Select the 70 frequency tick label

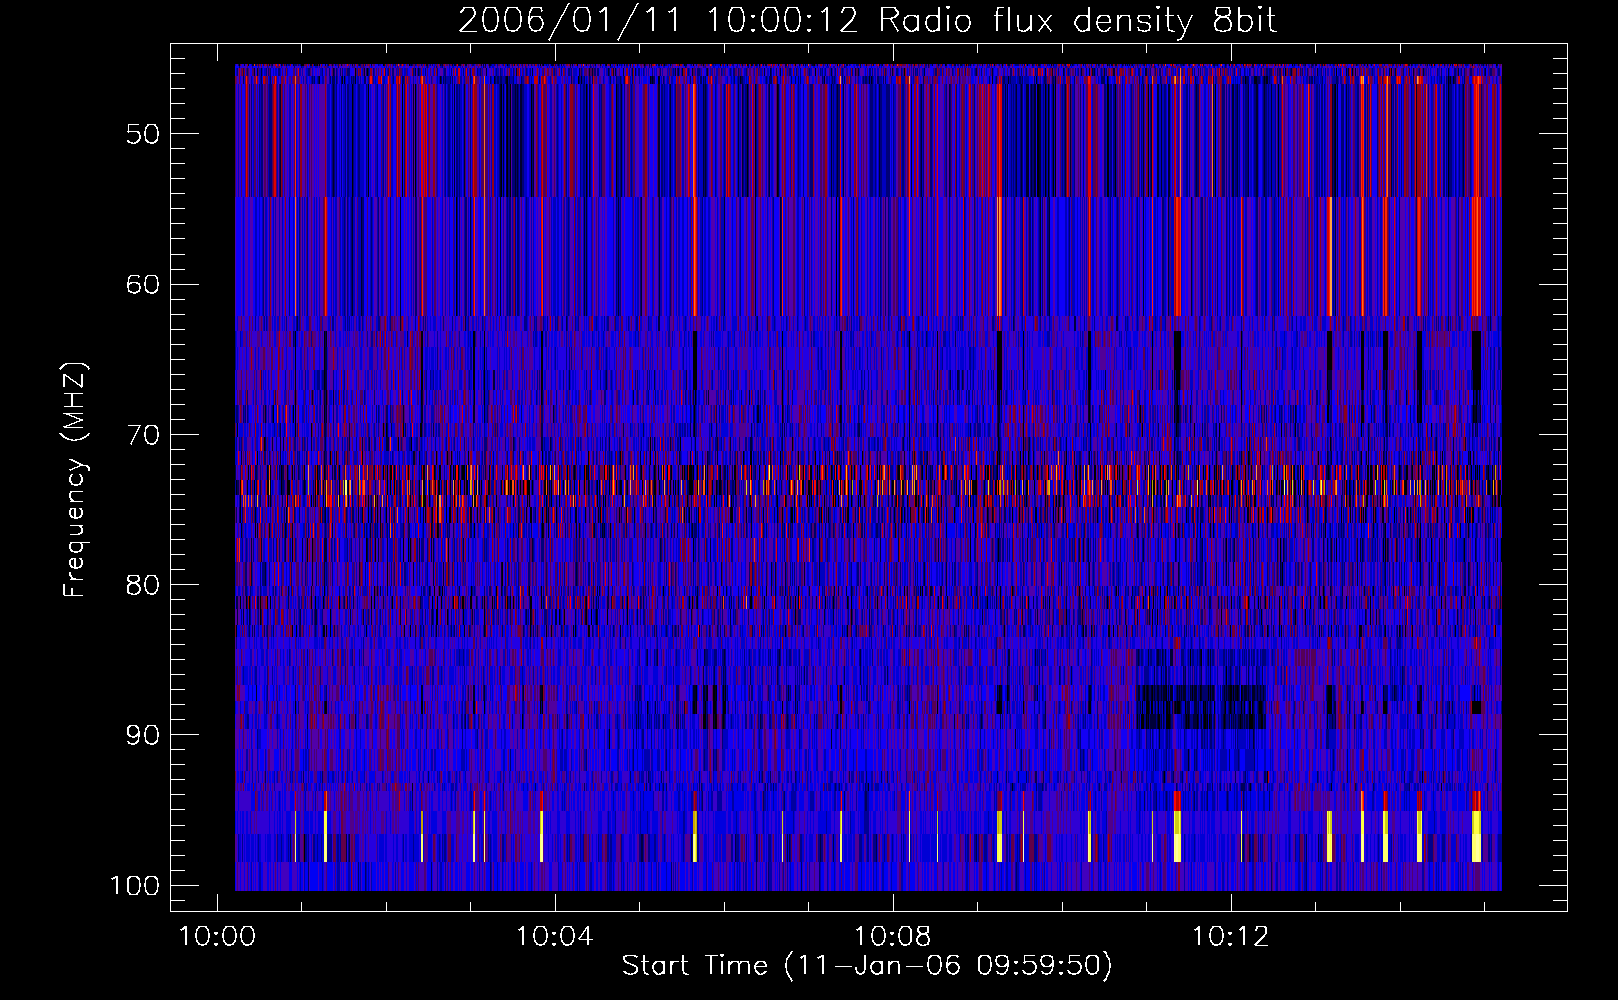pyautogui.click(x=143, y=435)
